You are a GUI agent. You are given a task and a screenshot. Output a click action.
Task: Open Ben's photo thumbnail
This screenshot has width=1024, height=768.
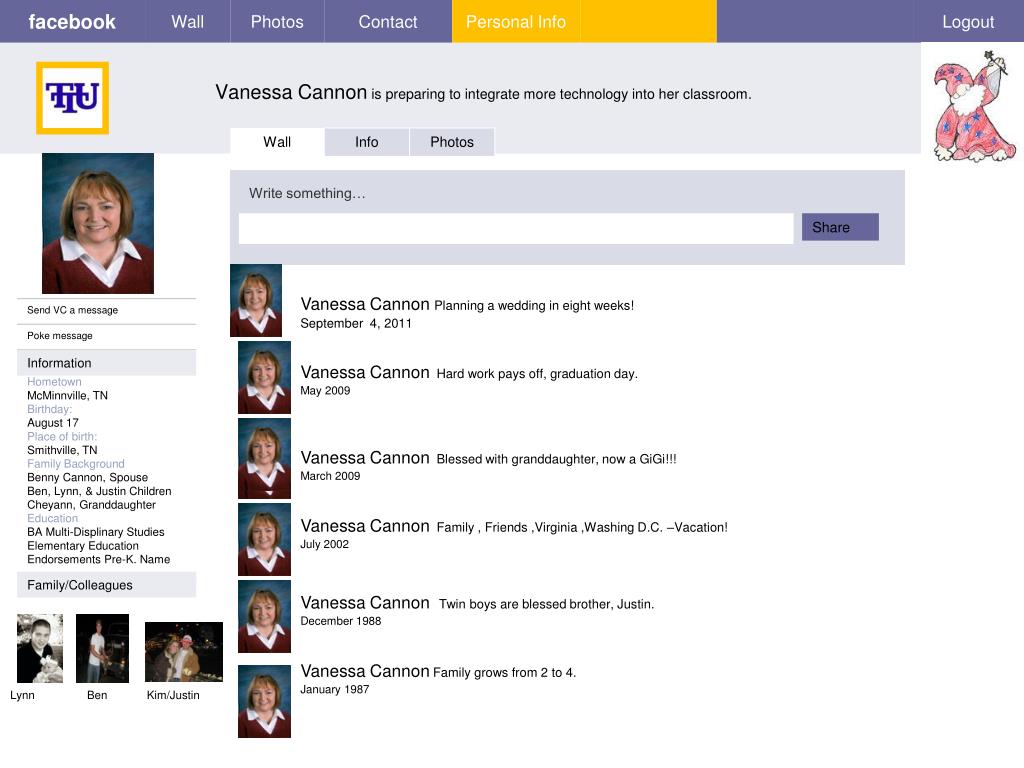pyautogui.click(x=103, y=648)
